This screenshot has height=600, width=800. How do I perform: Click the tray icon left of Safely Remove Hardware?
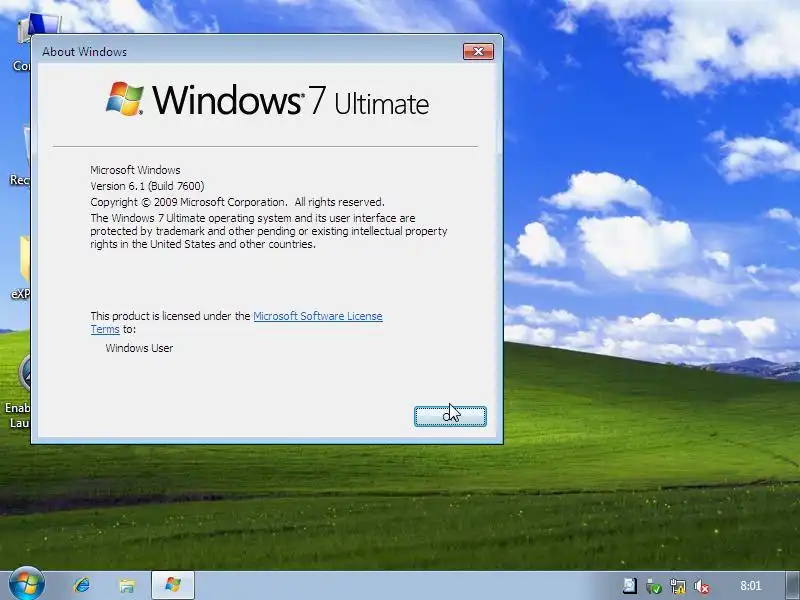pyautogui.click(x=630, y=586)
